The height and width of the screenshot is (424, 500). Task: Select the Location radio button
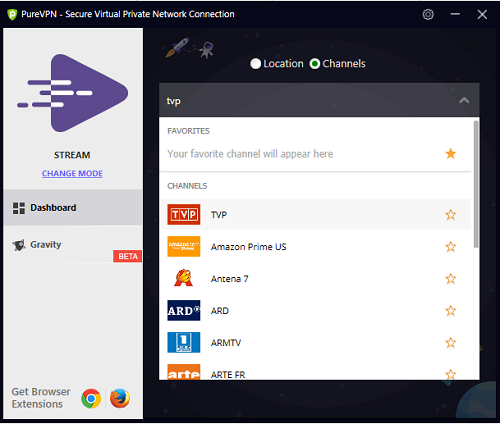[x=255, y=64]
